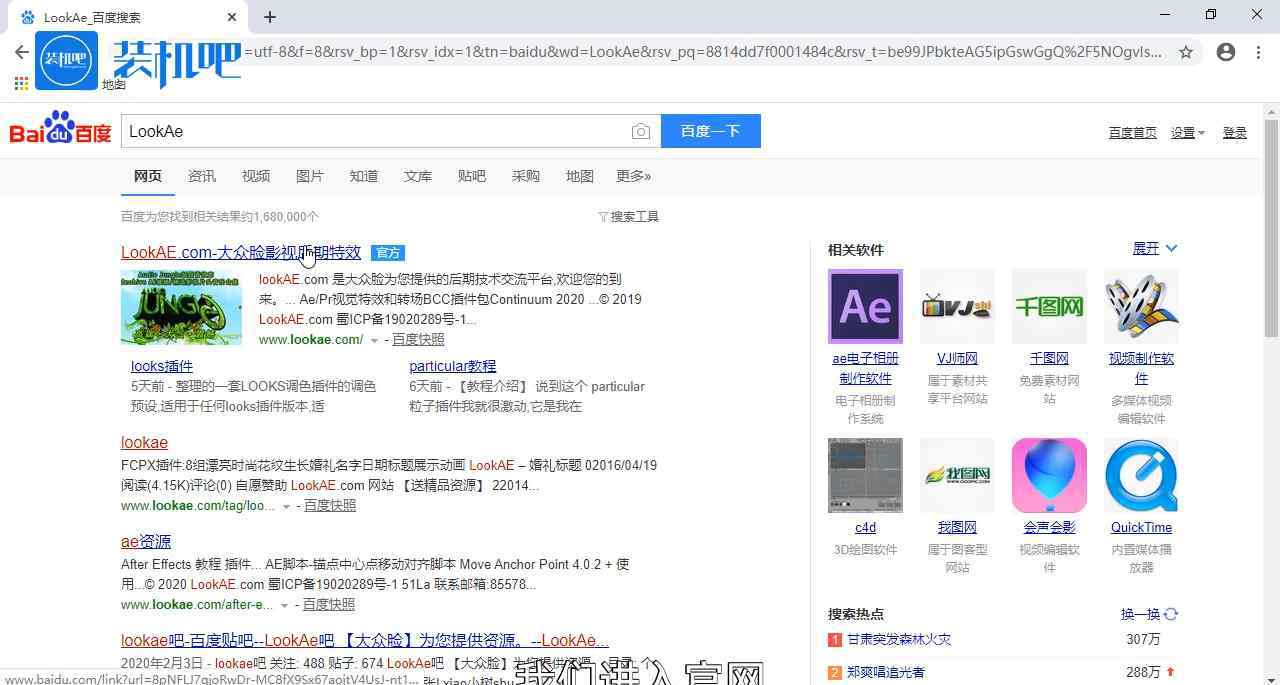Switch to the 文库 tab
The image size is (1280, 685).
418,176
